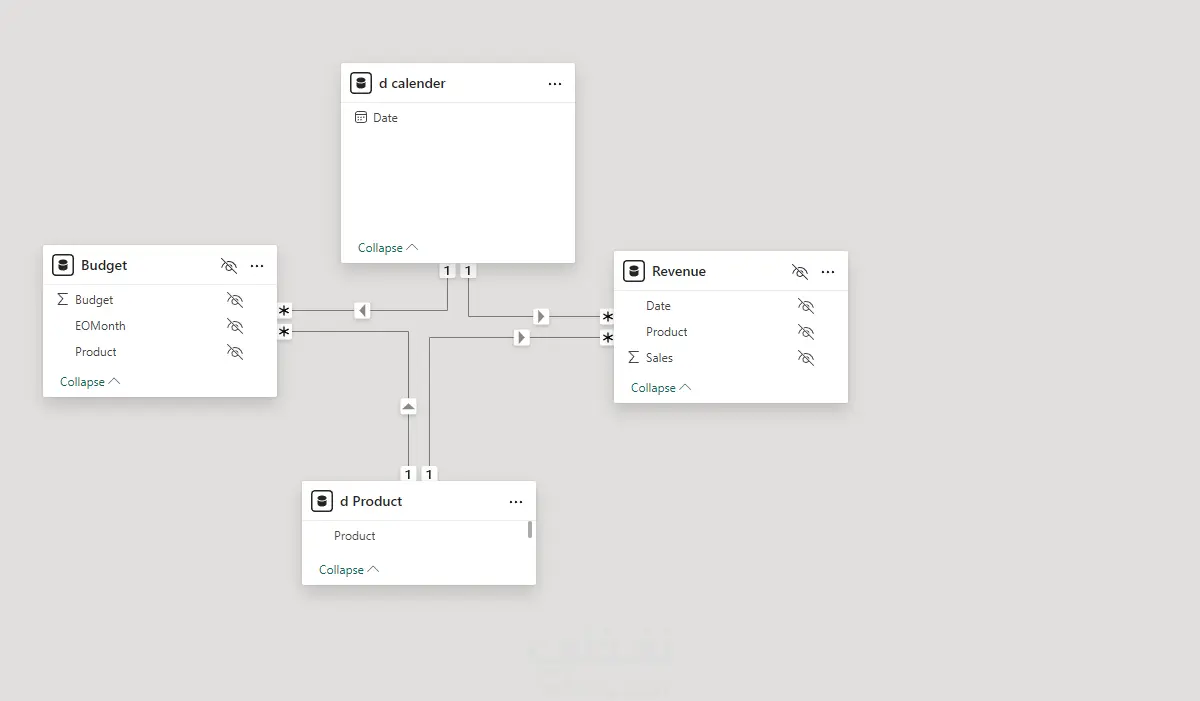Select the Date field in Revenue table

(658, 306)
